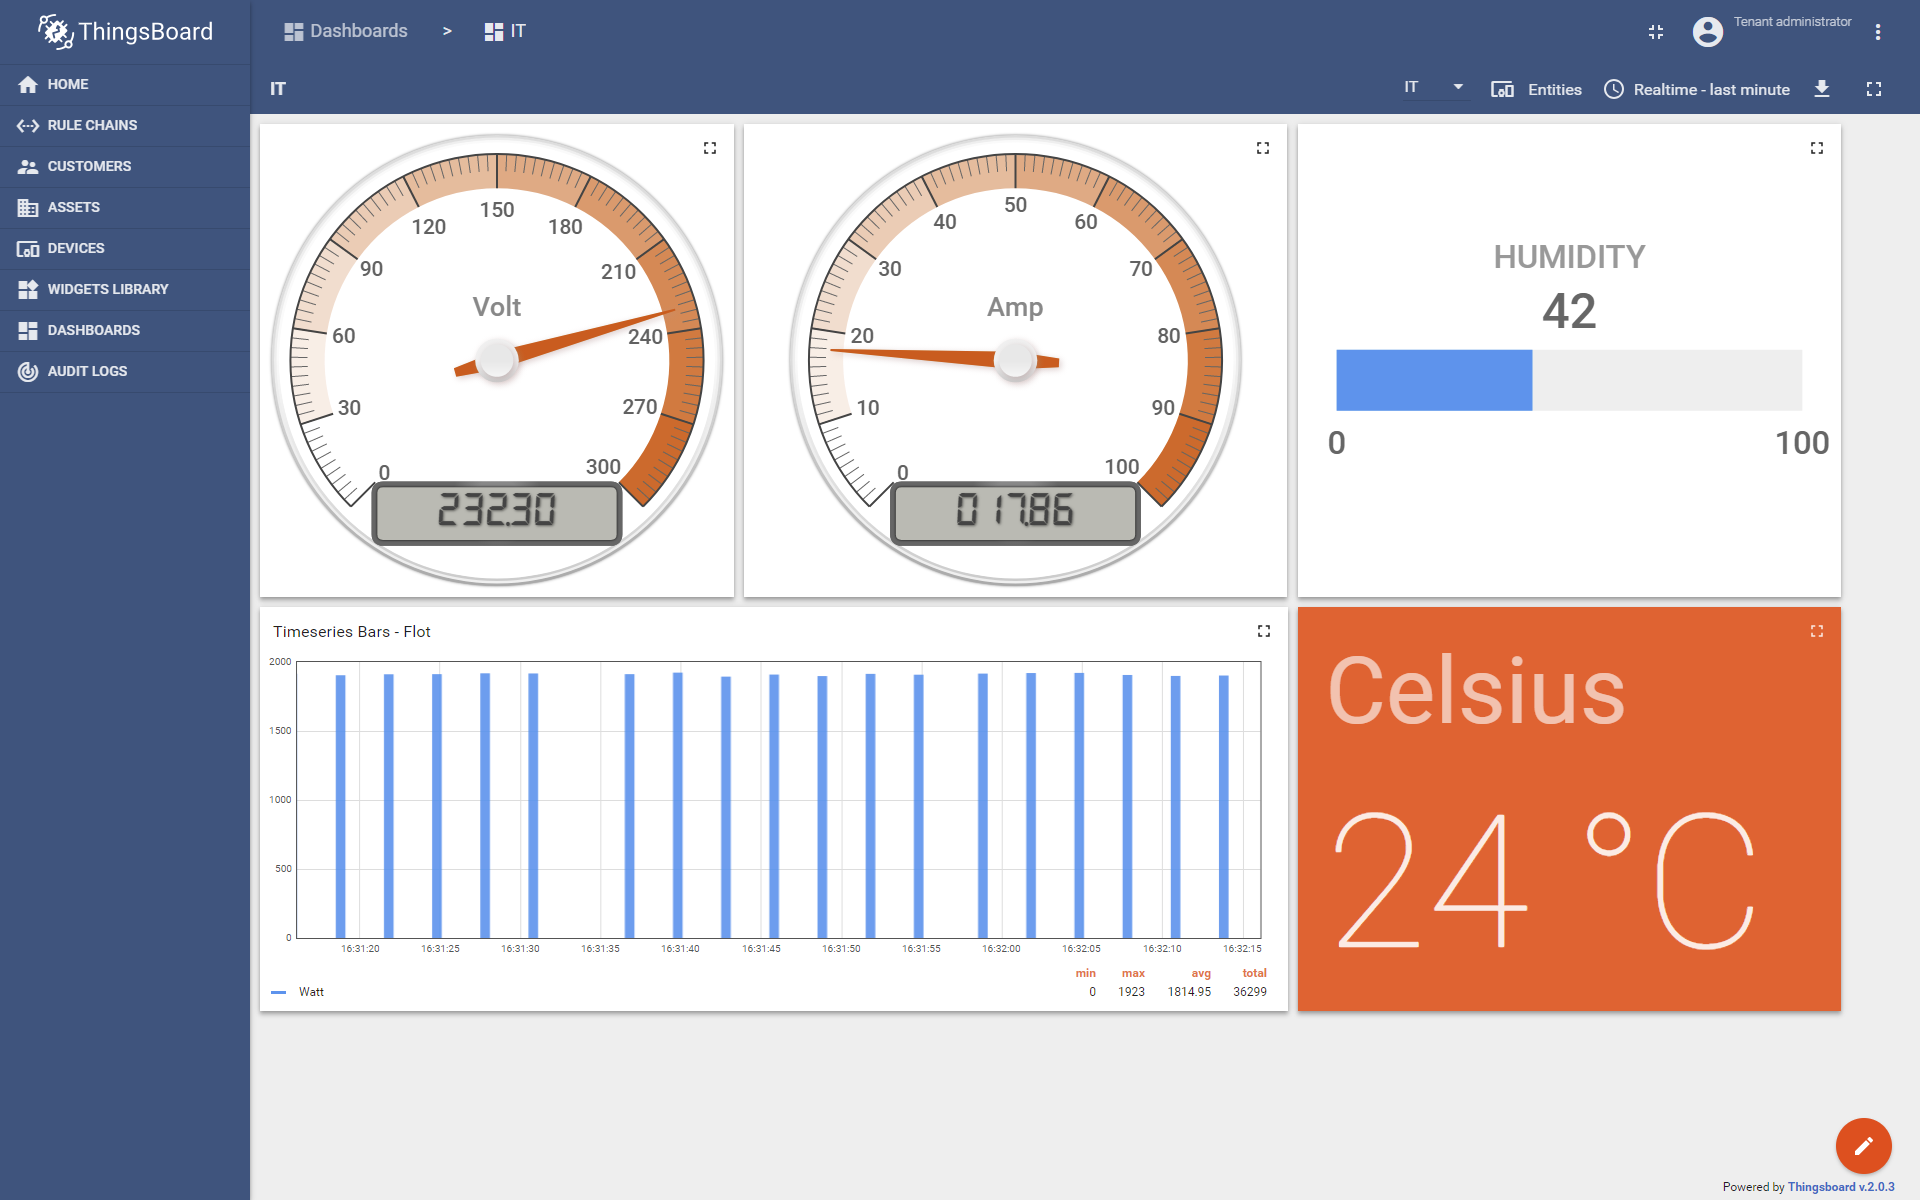Expand dashboard to fullscreen from toolbar
Viewport: 1920px width, 1200px height.
pyautogui.click(x=1874, y=89)
